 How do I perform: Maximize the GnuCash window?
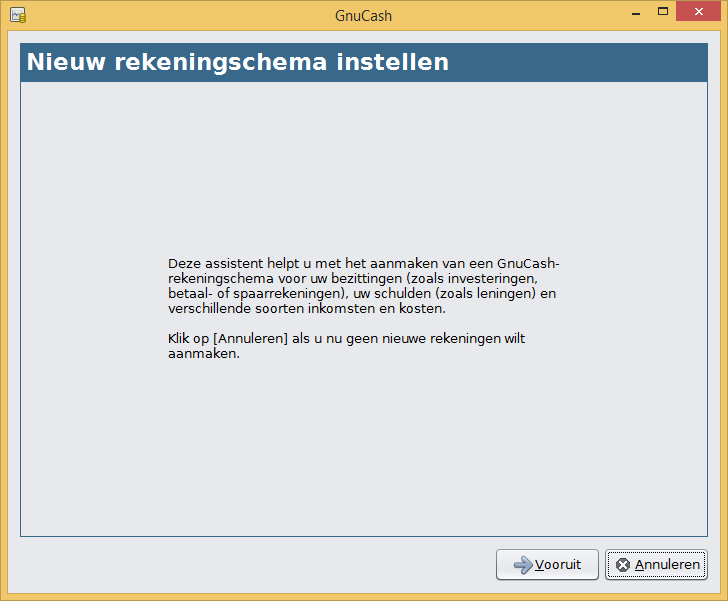click(x=663, y=12)
